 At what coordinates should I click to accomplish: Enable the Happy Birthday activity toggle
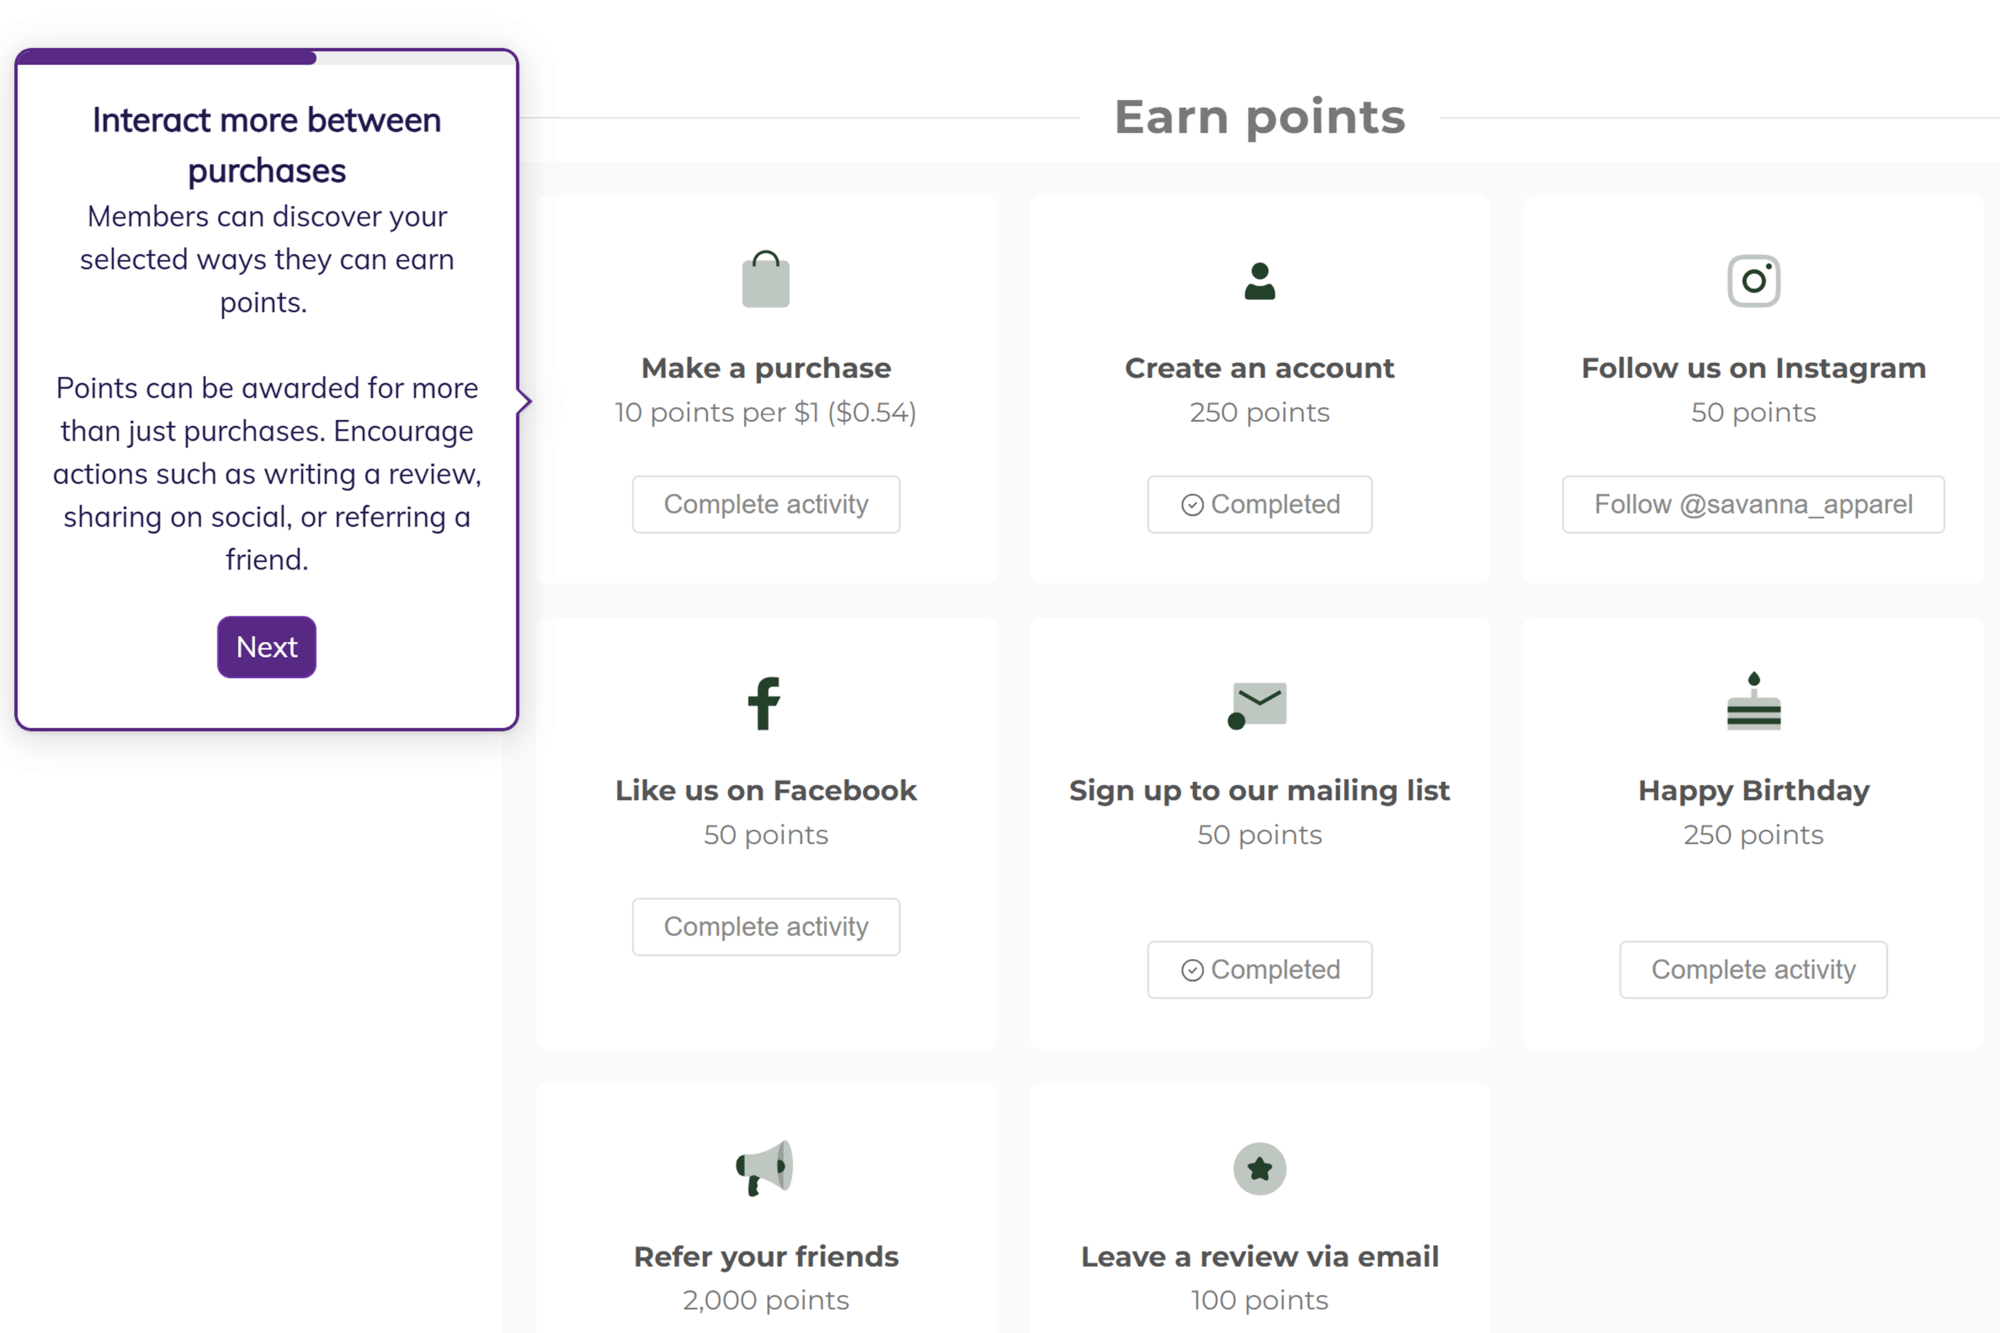(x=1752, y=969)
